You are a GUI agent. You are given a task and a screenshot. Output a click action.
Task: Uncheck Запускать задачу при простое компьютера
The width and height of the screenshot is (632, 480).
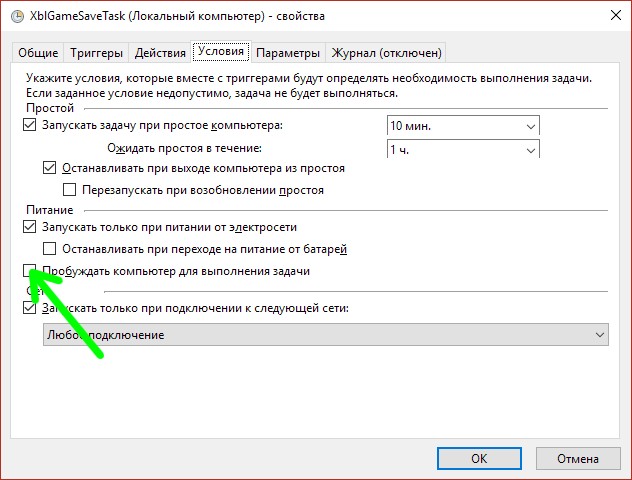(x=28, y=126)
